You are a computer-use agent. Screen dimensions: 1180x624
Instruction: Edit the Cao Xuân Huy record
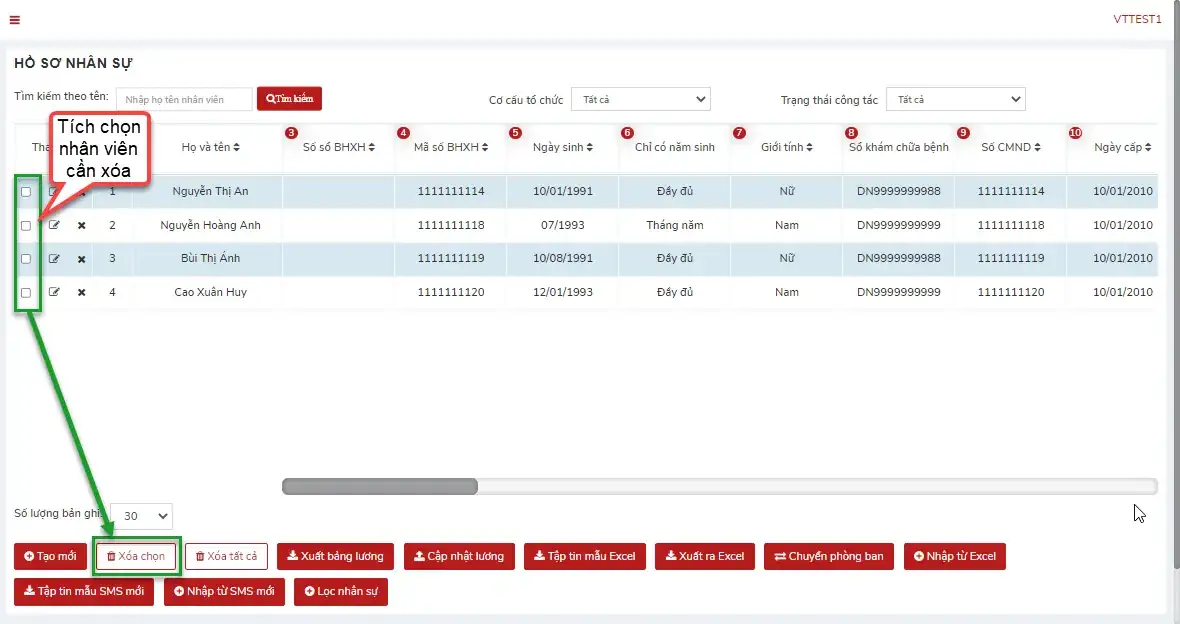tap(54, 292)
